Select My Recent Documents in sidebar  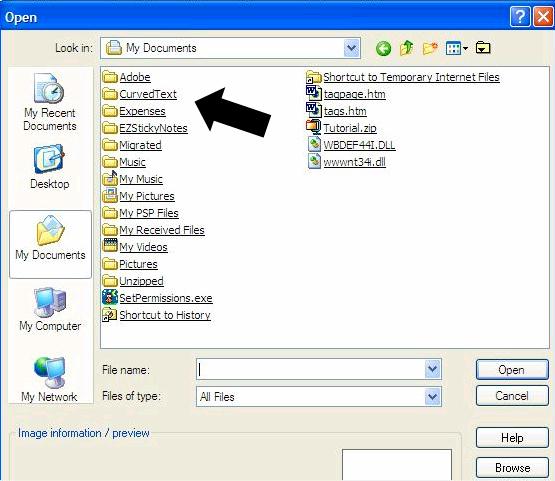(50, 102)
